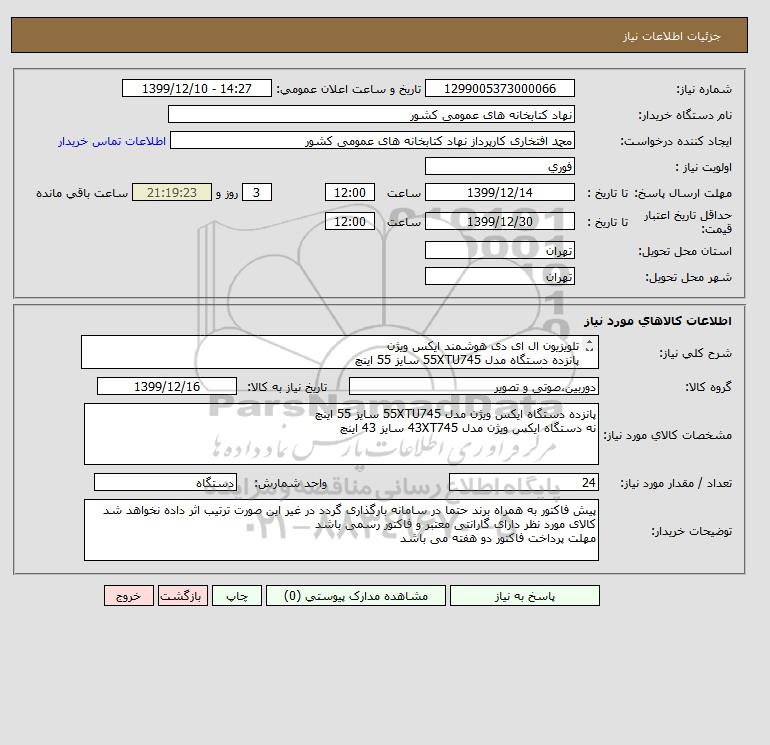Click the مشخصات کالای مورد نیاز text area
The height and width of the screenshot is (745, 770).
coord(341,434)
